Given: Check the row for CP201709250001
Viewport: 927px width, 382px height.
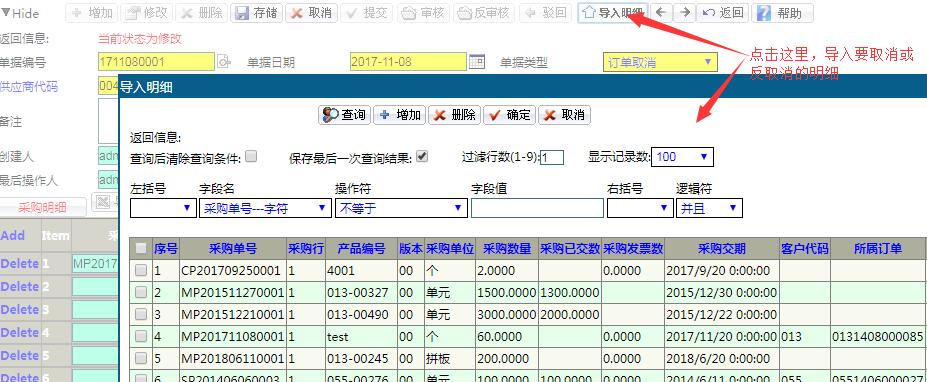Looking at the screenshot, I should (x=141, y=271).
